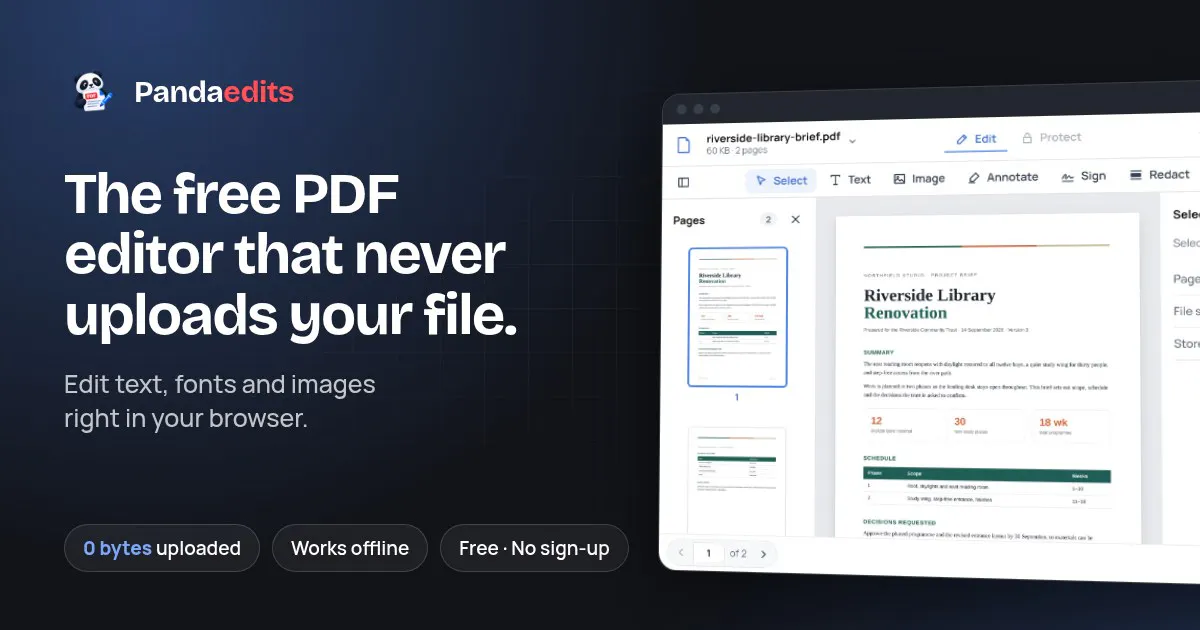Click the "SUMMARY" section heading
1200x630 pixels.
click(x=879, y=352)
